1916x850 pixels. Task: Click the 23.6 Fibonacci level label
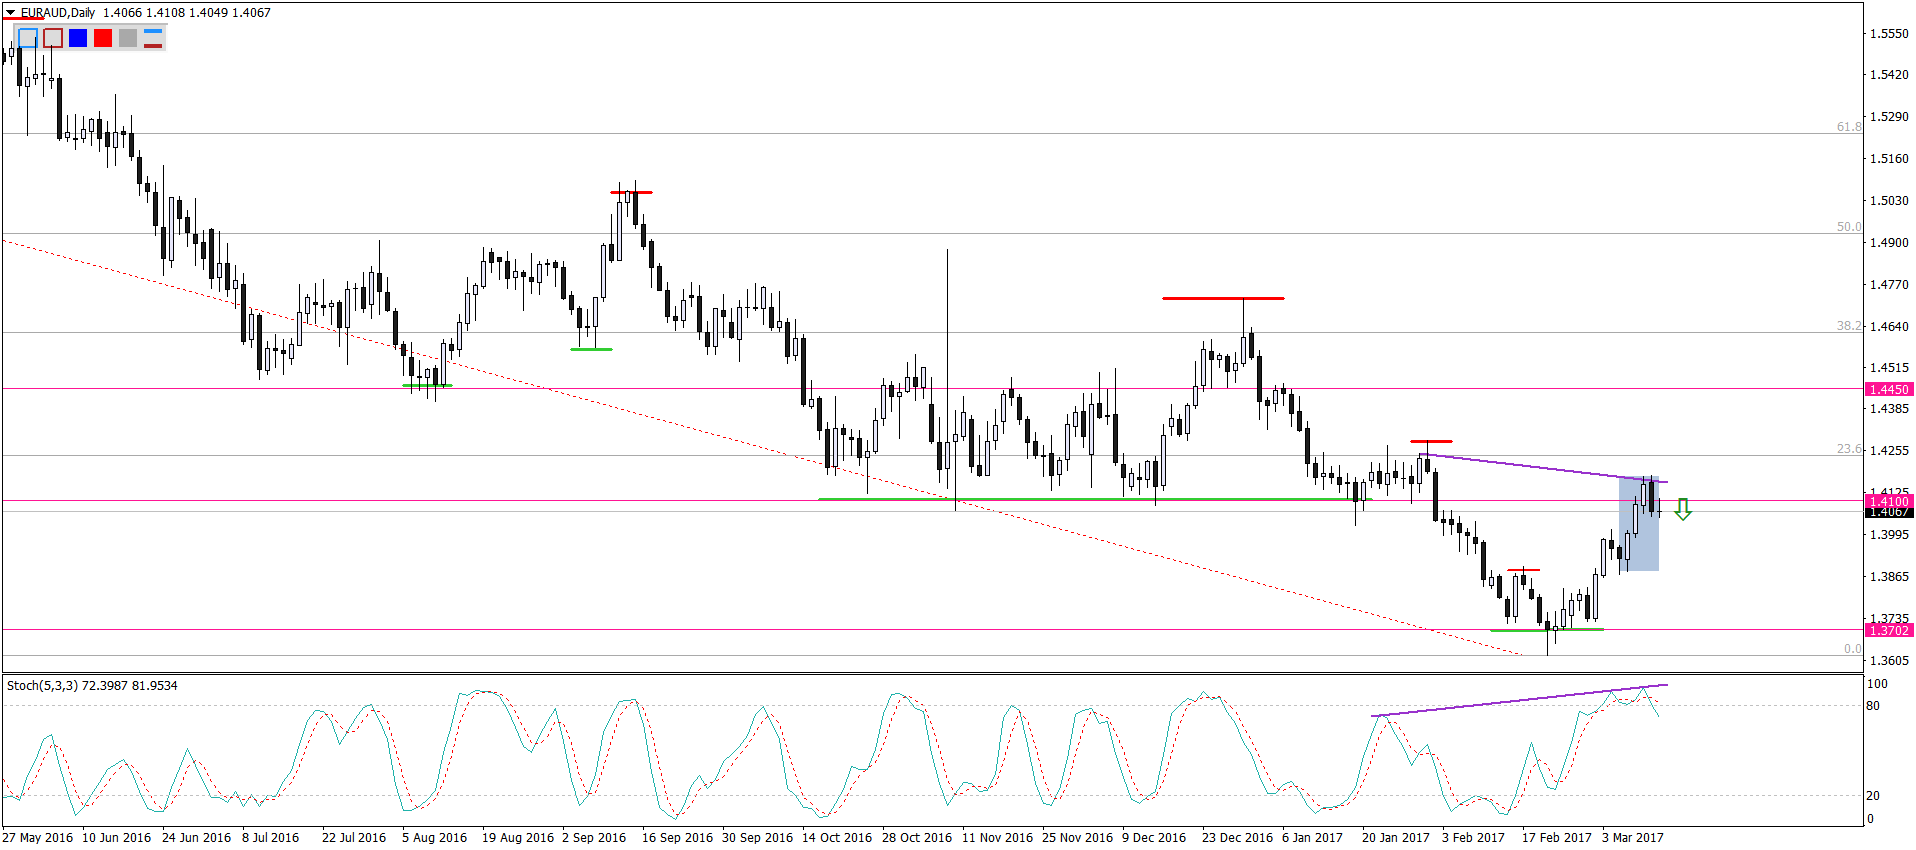tap(1849, 449)
